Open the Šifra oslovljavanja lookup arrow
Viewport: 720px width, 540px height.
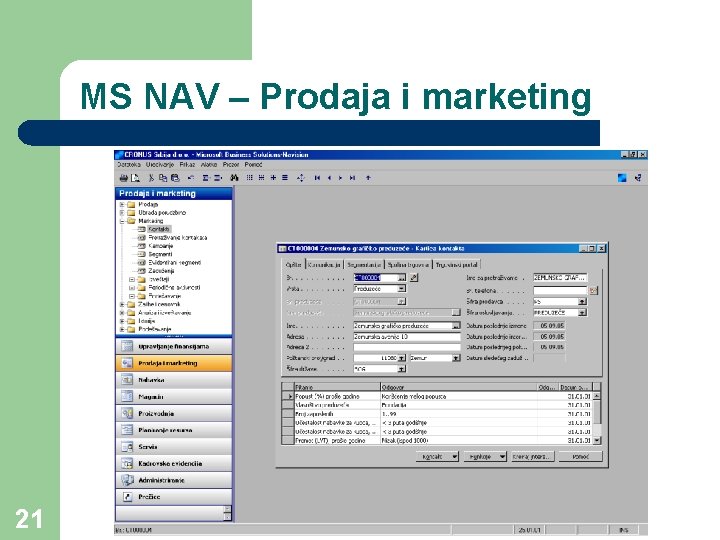[582, 313]
